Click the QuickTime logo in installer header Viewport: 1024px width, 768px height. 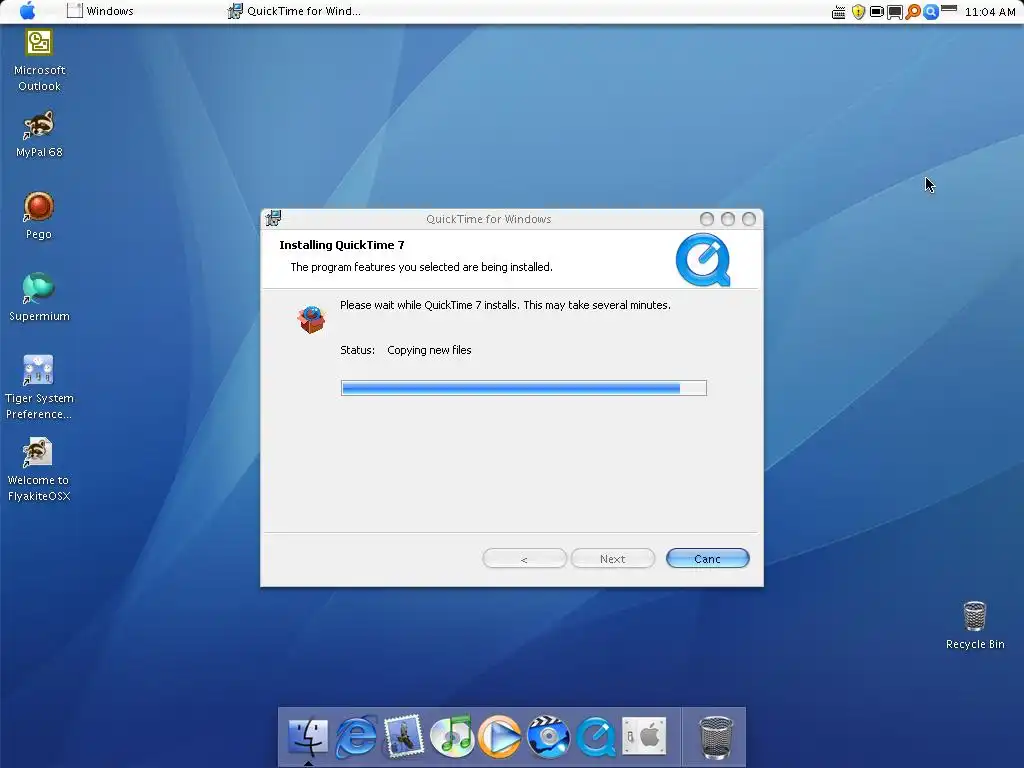(703, 260)
